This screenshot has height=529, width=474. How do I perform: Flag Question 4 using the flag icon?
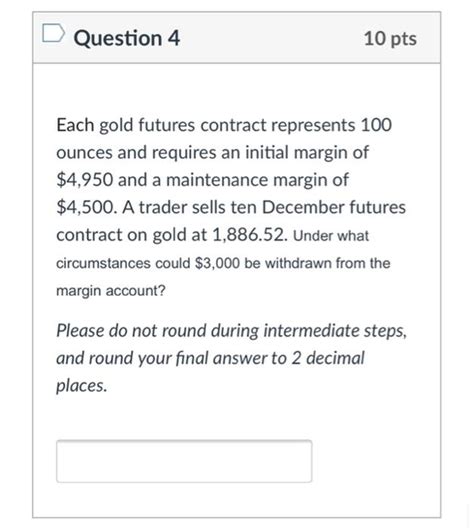pyautogui.click(x=53, y=33)
